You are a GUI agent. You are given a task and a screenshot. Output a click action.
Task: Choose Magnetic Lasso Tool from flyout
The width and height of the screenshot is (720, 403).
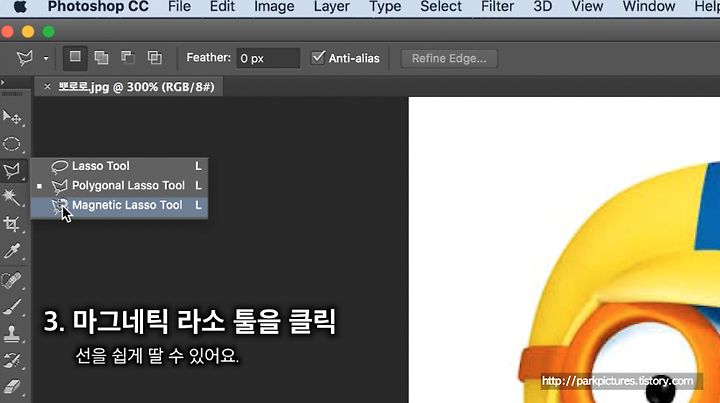pyautogui.click(x=119, y=205)
